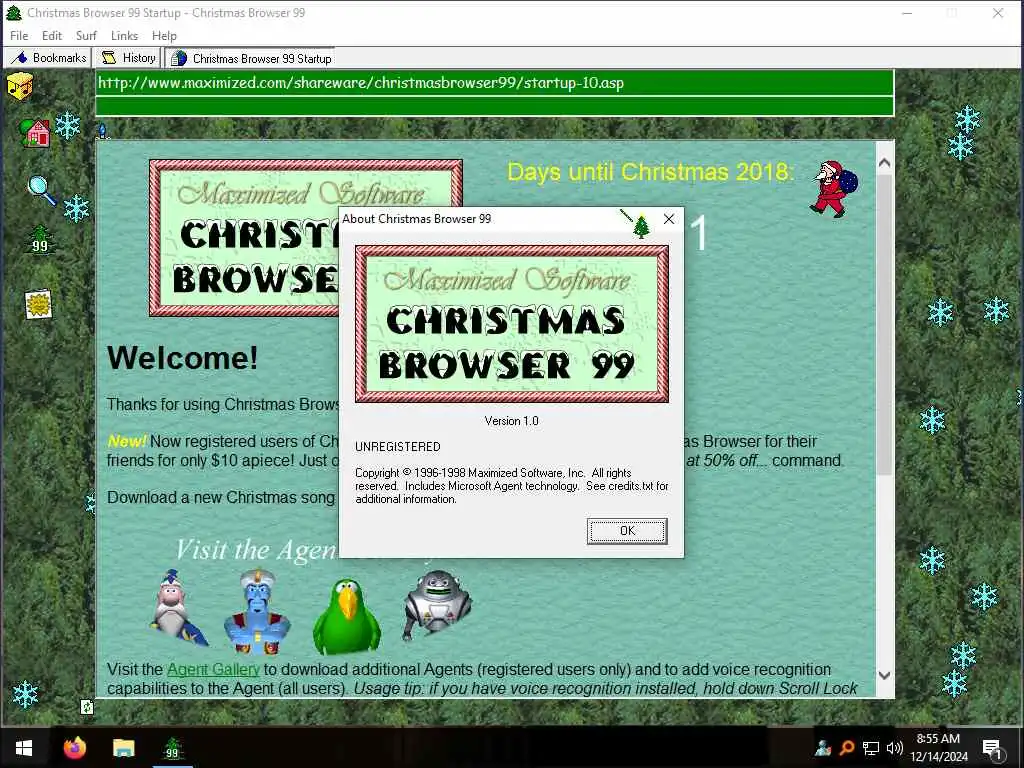This screenshot has height=768, width=1024.
Task: Open network status tray icon
Action: tap(871, 748)
